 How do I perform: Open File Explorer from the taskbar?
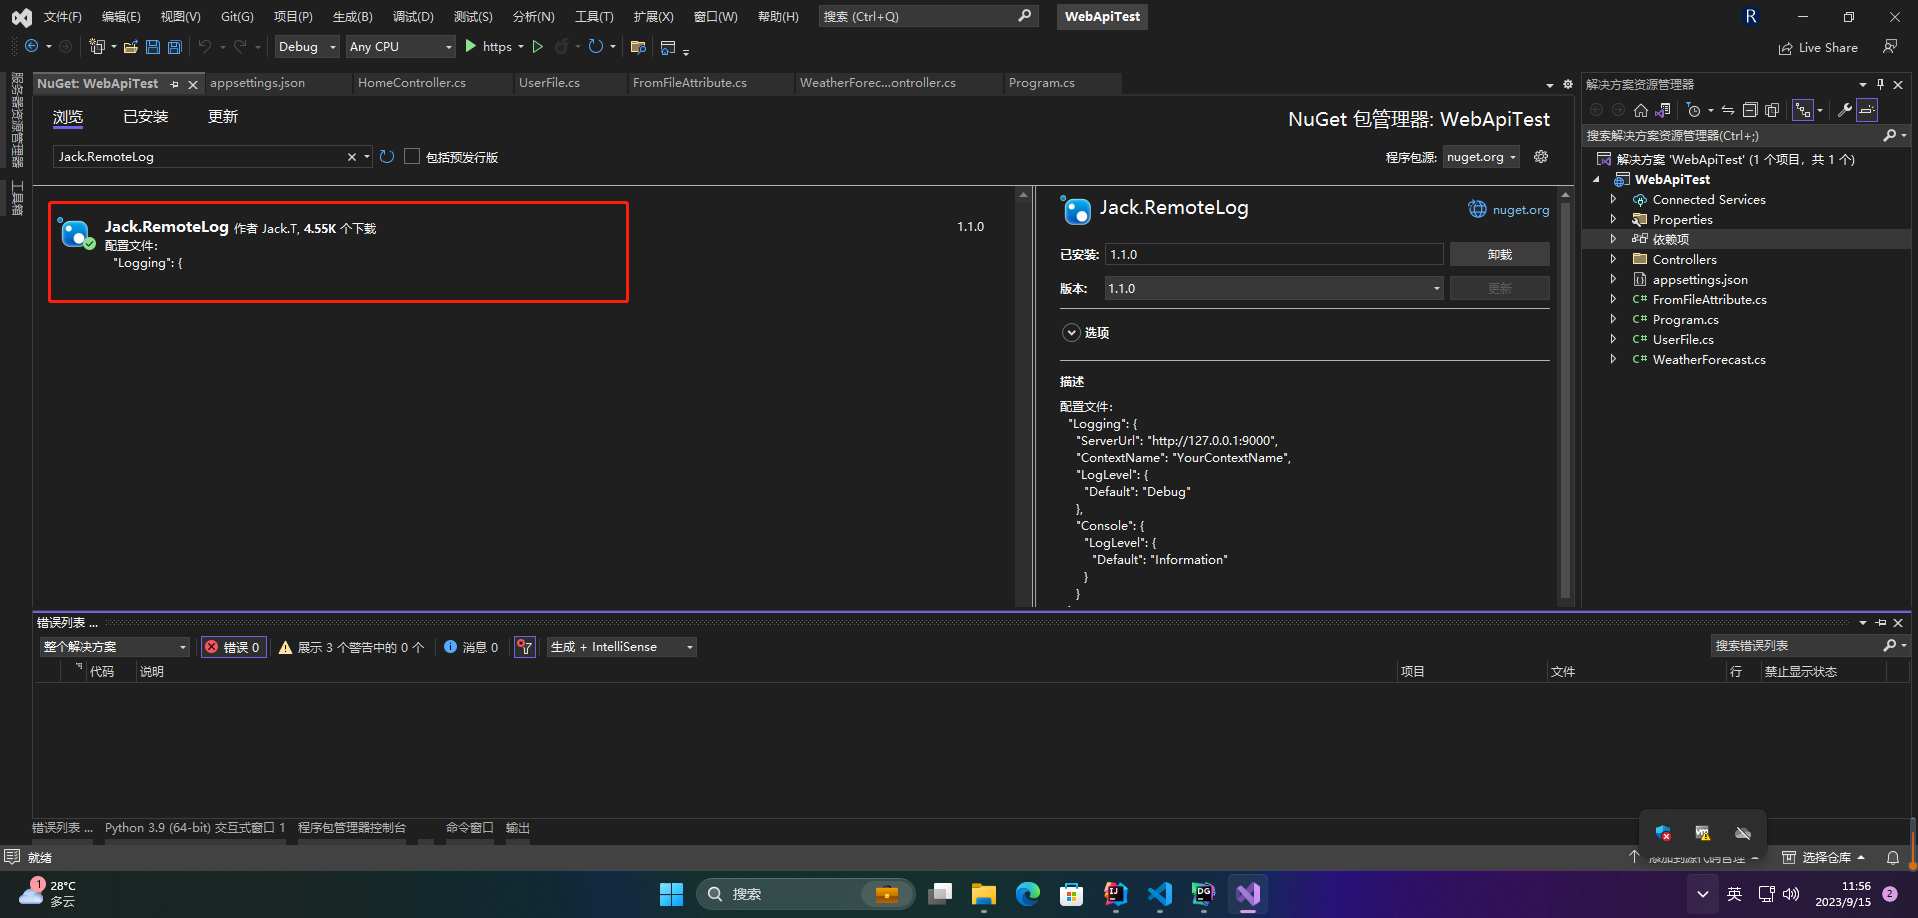[x=984, y=893]
